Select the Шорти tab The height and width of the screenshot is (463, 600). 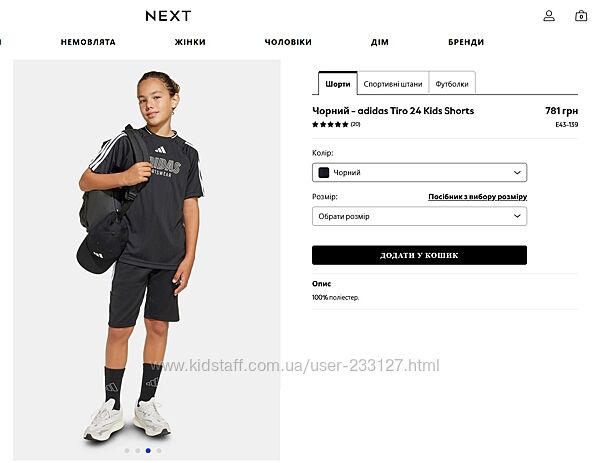pyautogui.click(x=338, y=84)
